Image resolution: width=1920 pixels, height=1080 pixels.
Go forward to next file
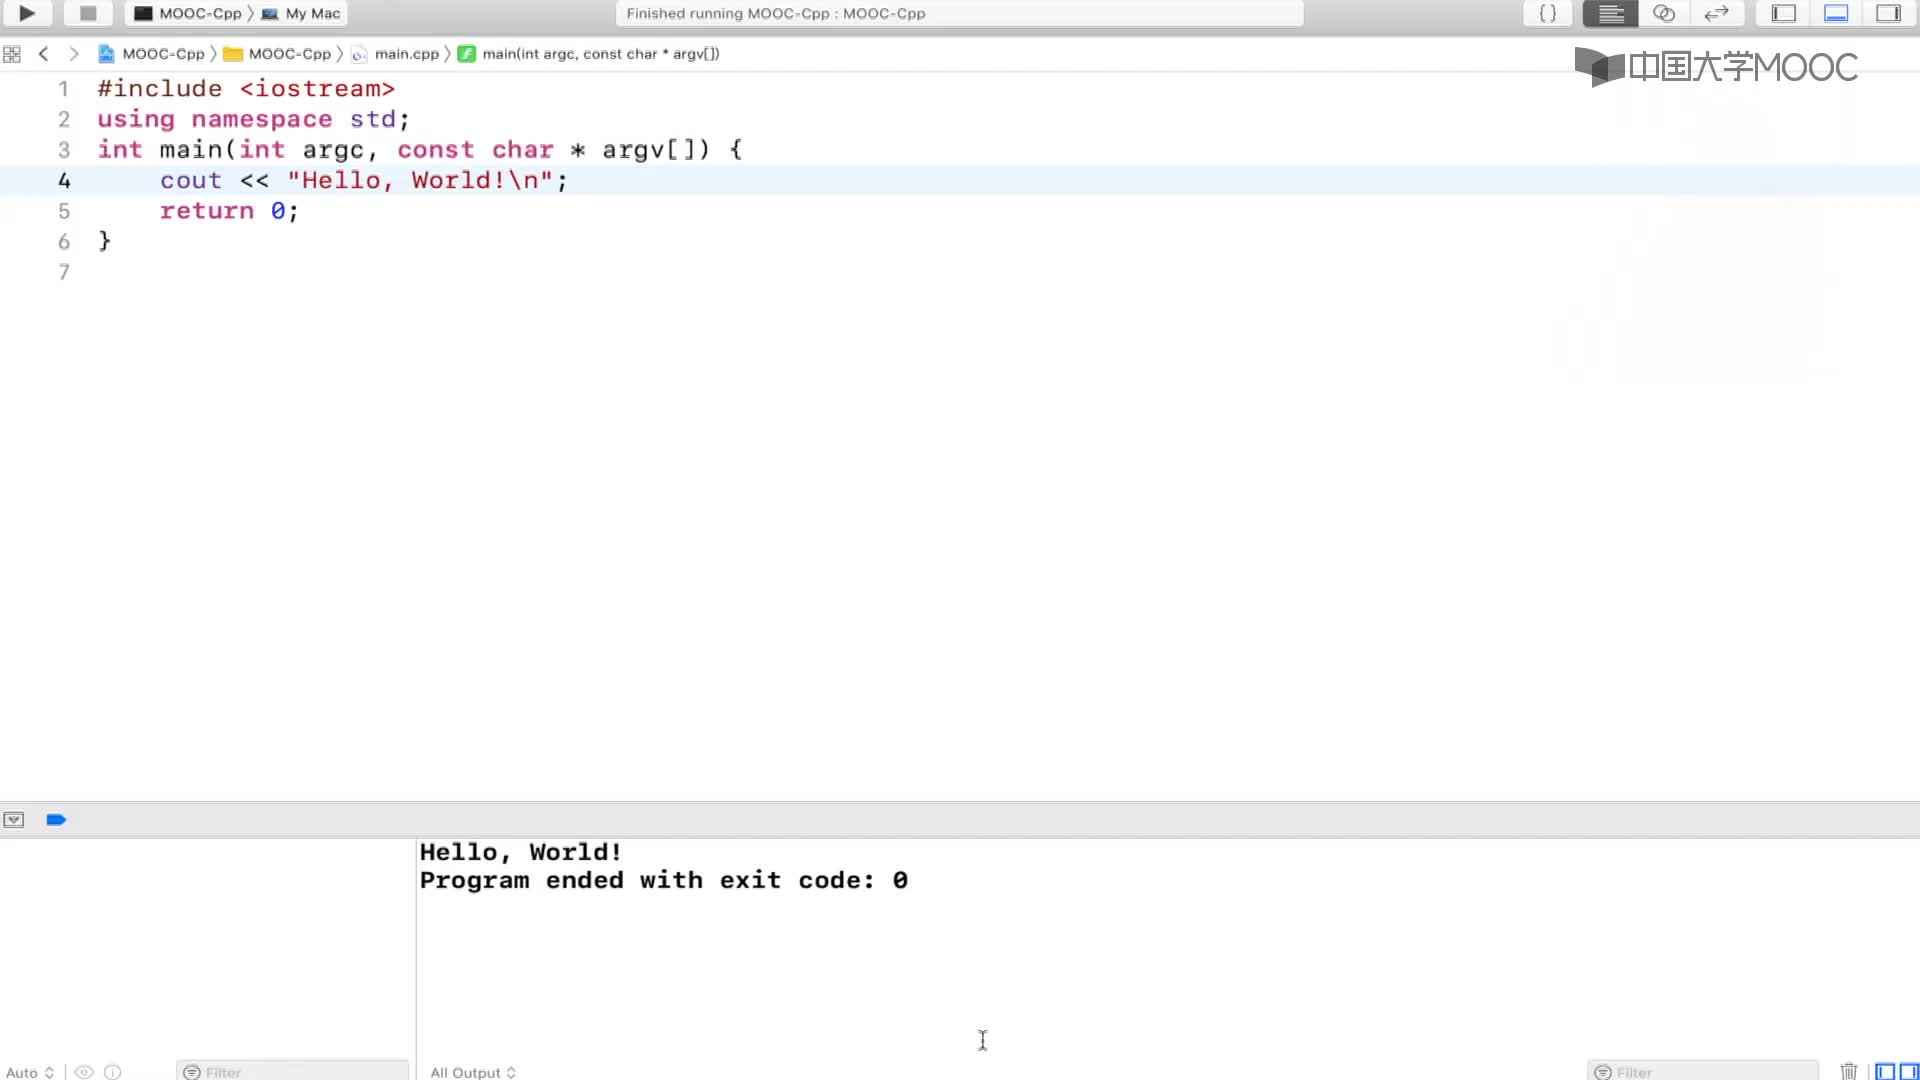pyautogui.click(x=73, y=54)
